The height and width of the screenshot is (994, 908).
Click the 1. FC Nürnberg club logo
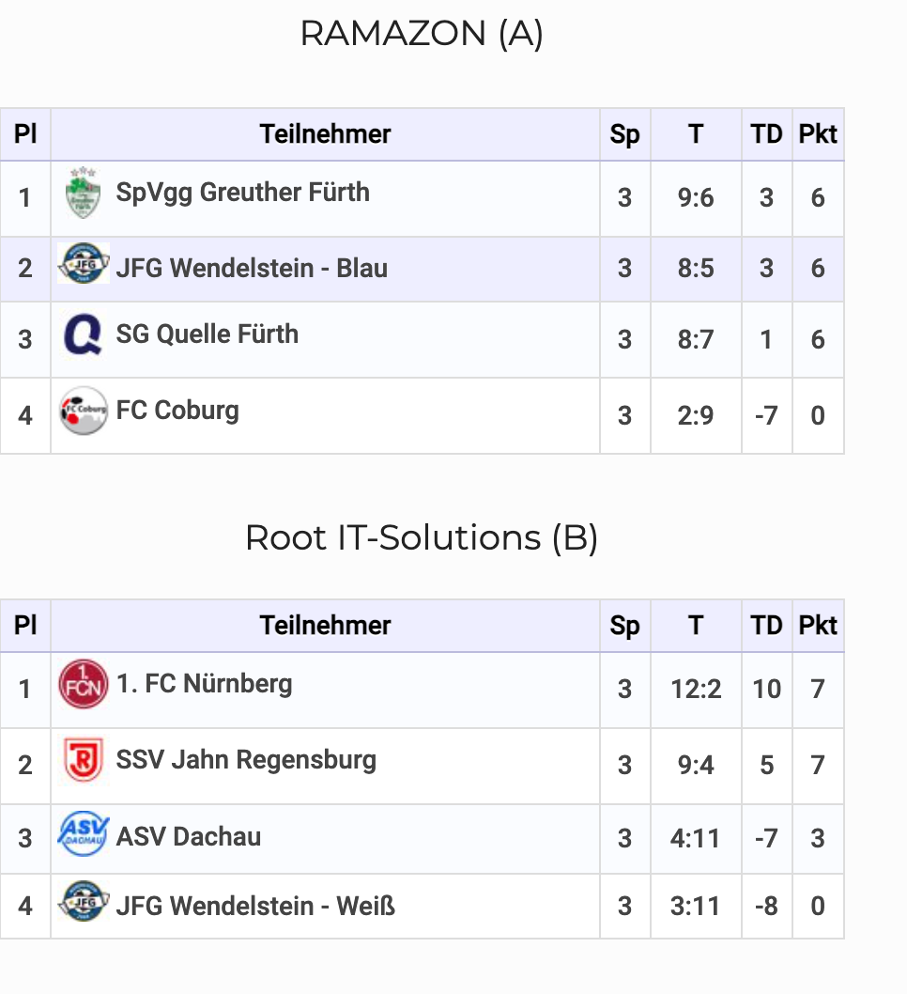[x=83, y=685]
